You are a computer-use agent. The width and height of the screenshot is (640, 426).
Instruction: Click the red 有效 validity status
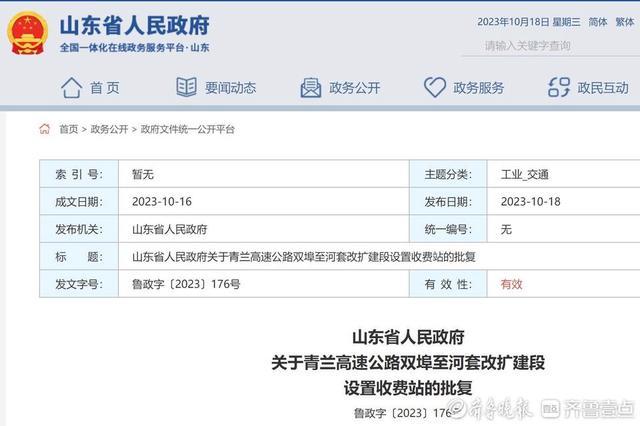pyautogui.click(x=511, y=284)
